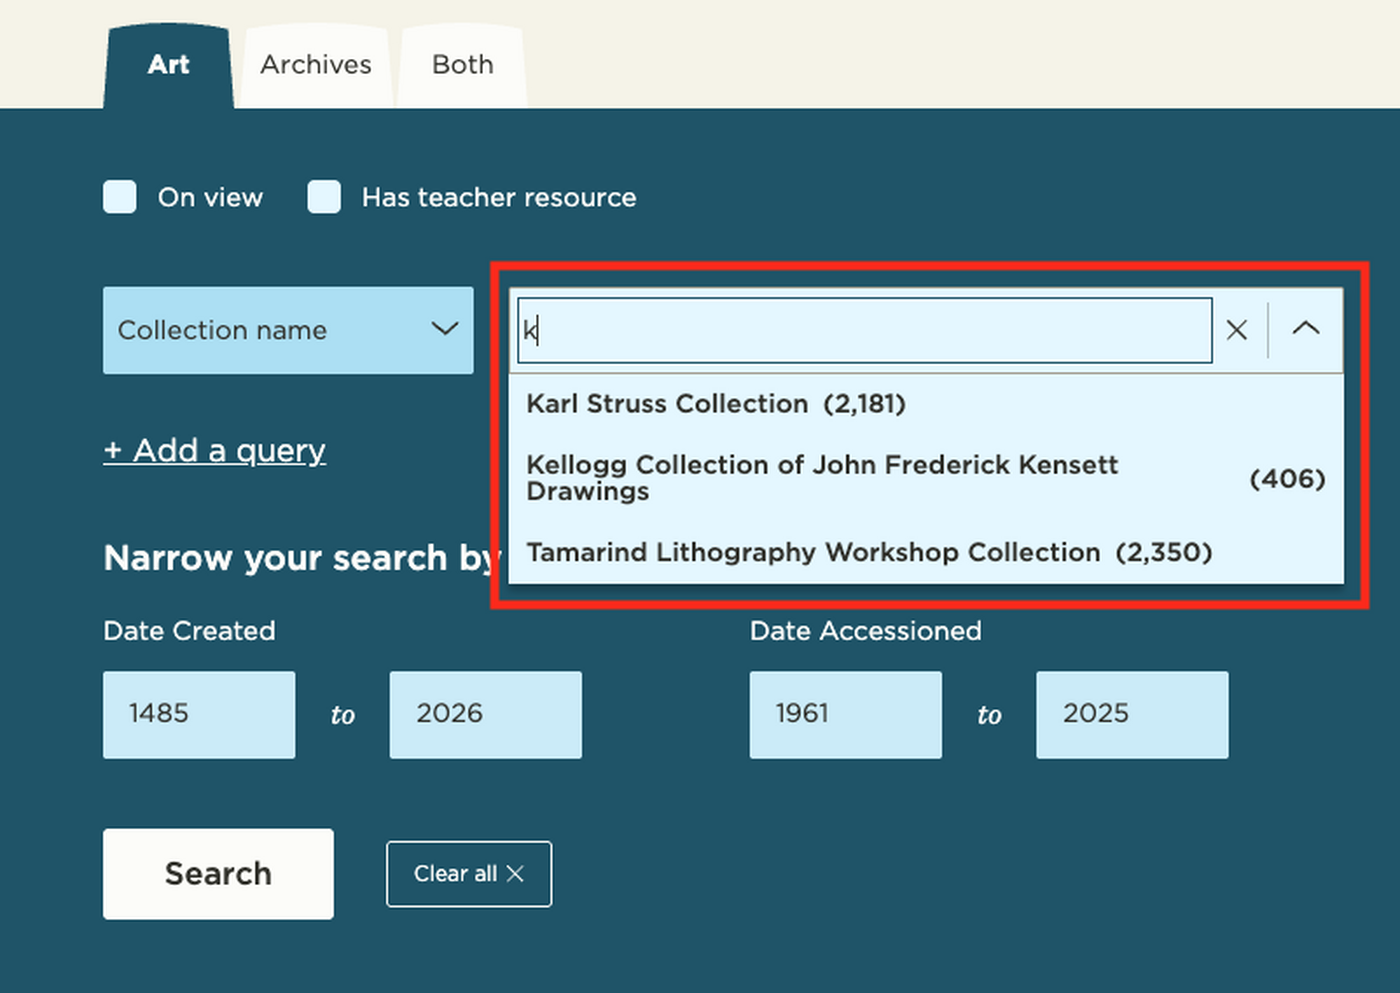This screenshot has width=1400, height=993.
Task: Click the dropdown arrow next to Collection name
Action: tap(444, 330)
